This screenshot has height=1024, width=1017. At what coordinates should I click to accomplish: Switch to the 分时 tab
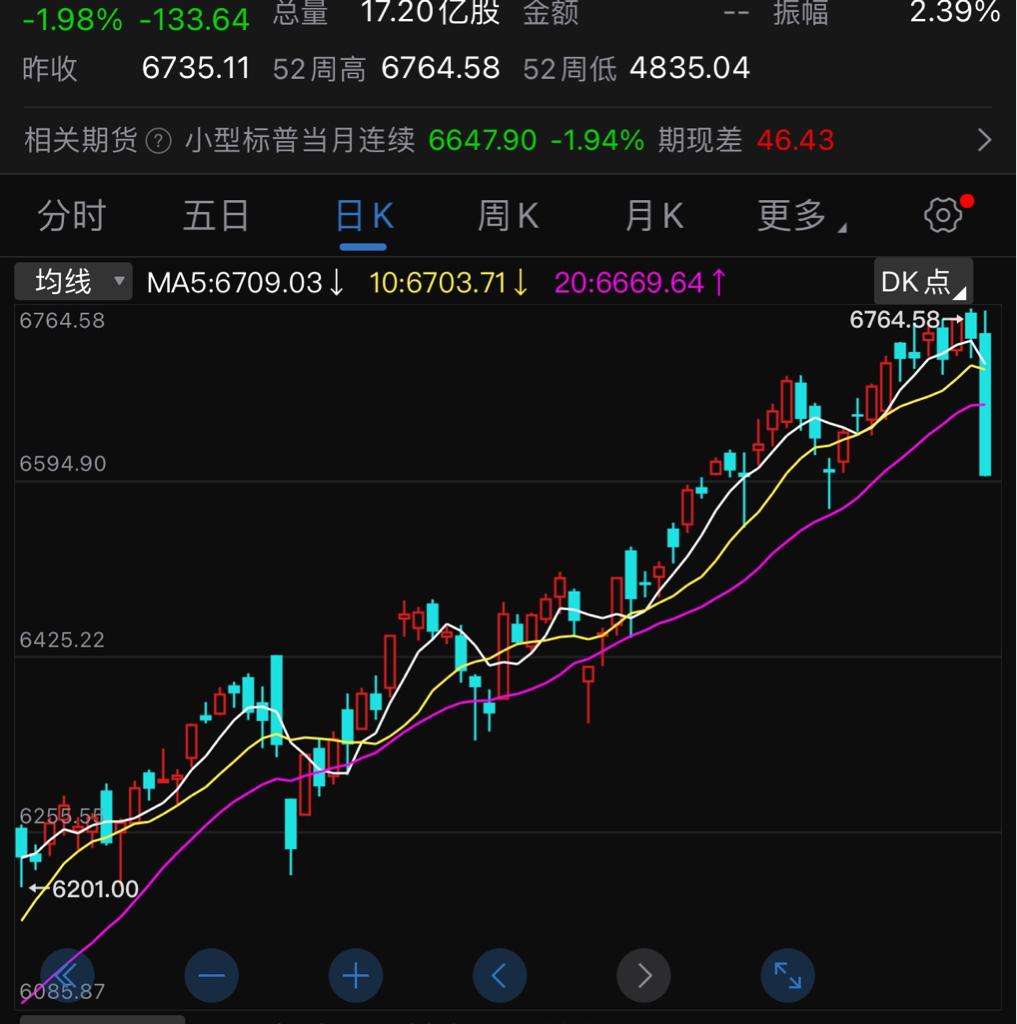pyautogui.click(x=72, y=216)
